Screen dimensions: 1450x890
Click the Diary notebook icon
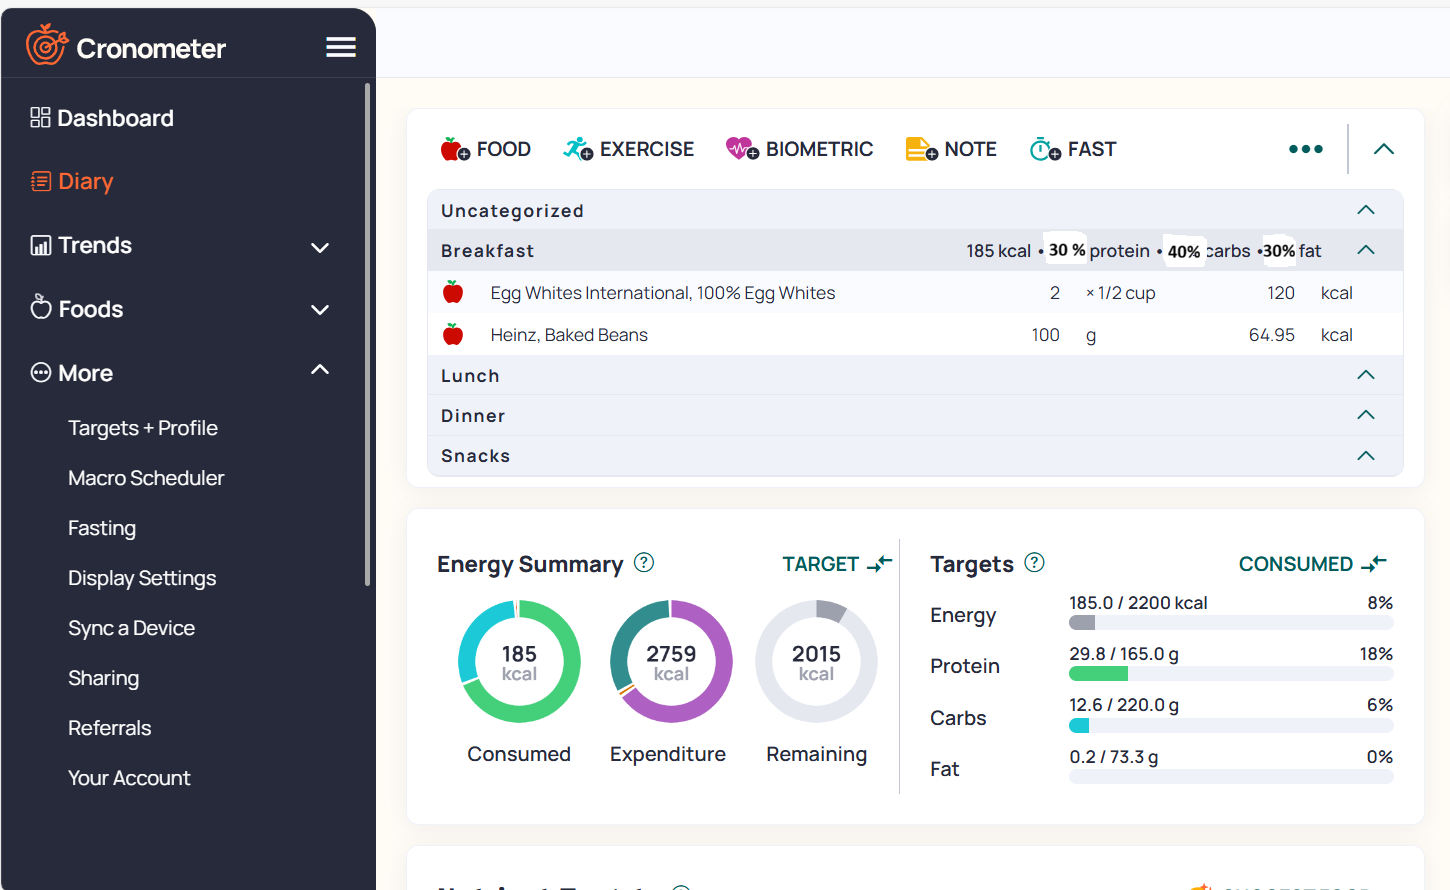click(x=41, y=181)
